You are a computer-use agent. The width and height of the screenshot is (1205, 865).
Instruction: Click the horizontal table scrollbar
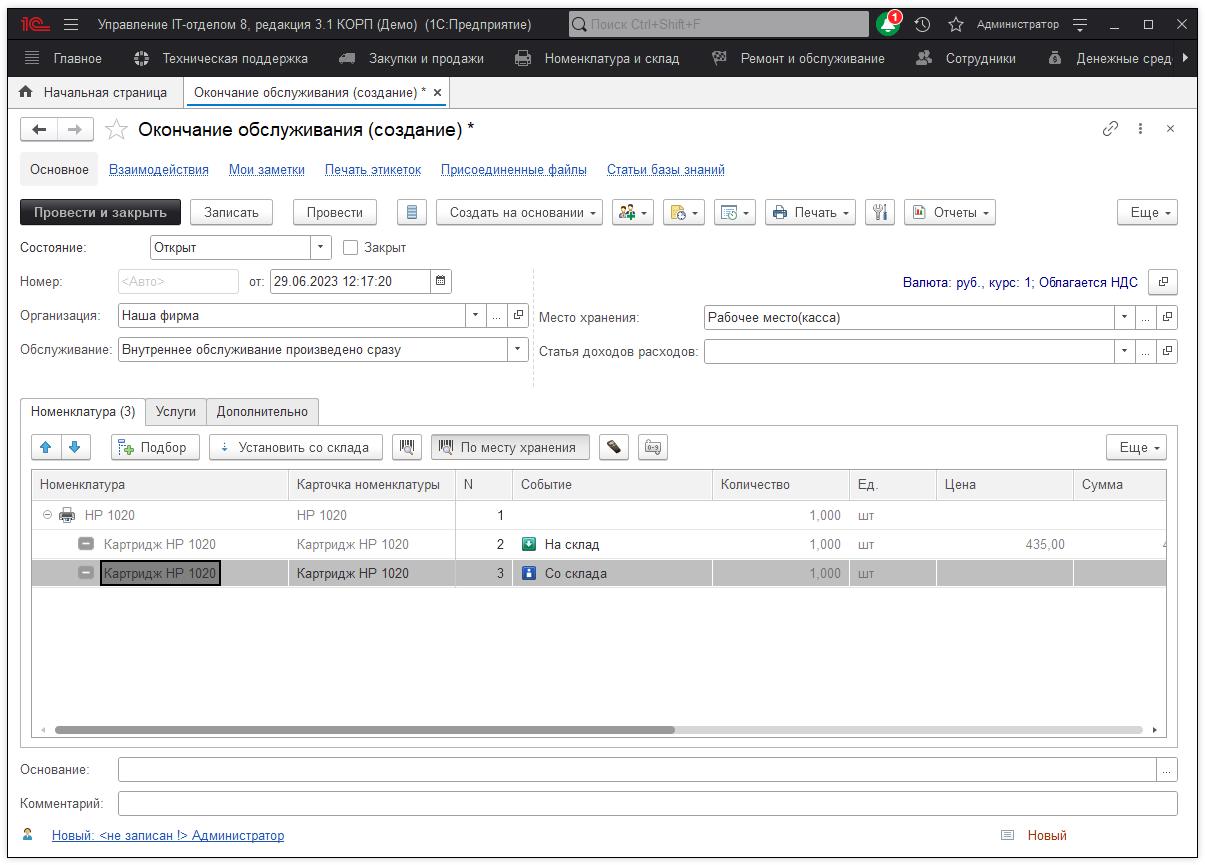(x=364, y=731)
